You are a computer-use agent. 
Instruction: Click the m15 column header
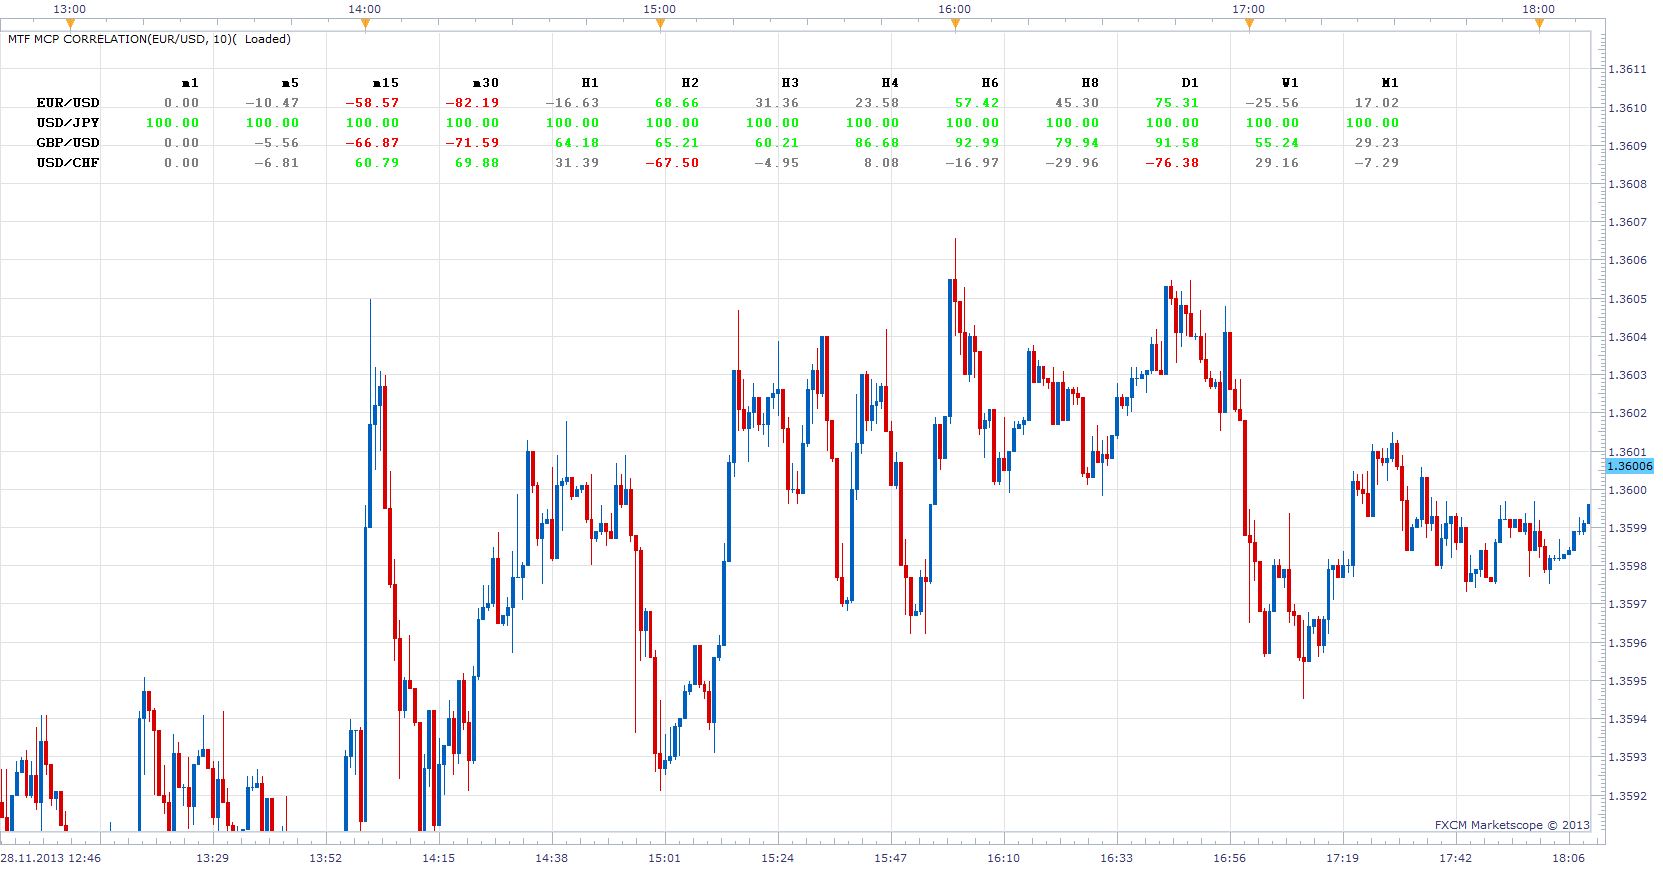click(x=386, y=83)
